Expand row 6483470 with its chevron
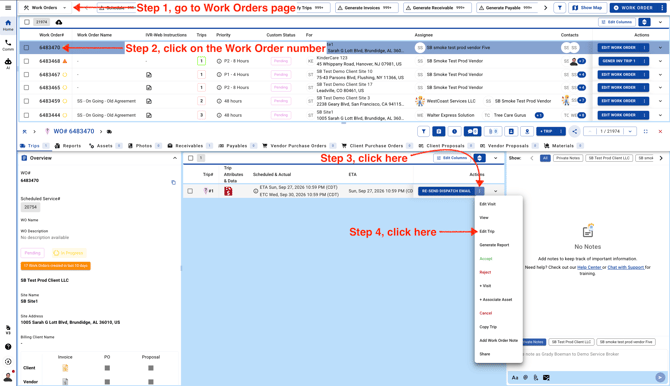The height and width of the screenshot is (386, 670). coord(660,47)
